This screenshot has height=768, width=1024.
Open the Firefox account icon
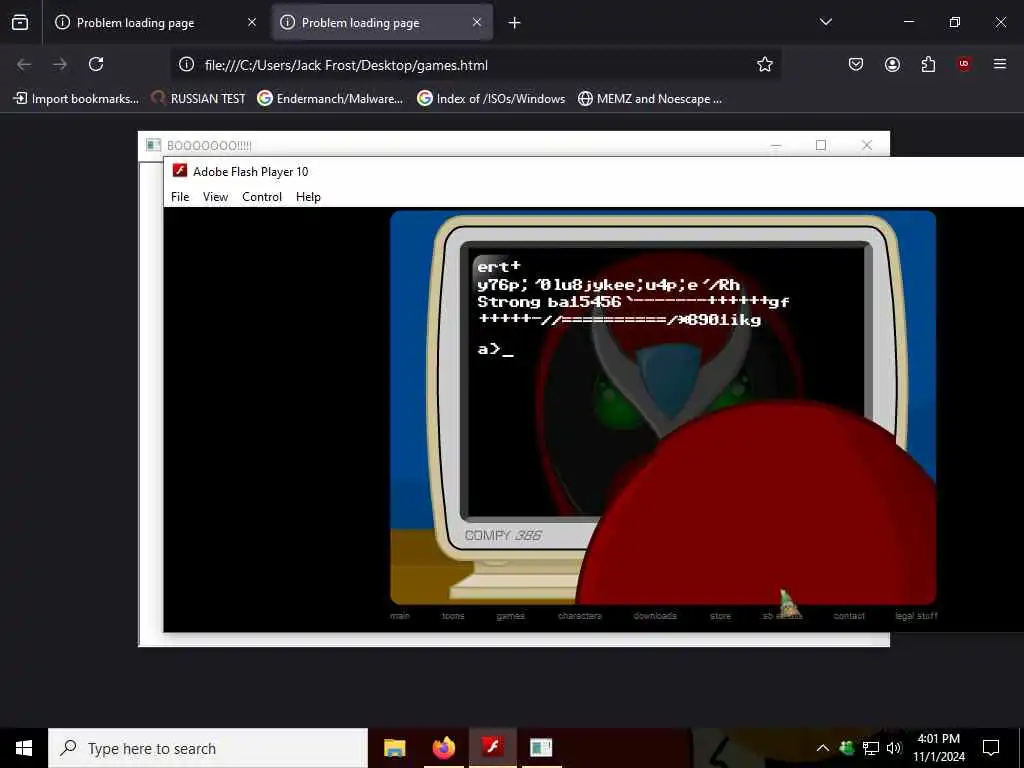tap(892, 64)
